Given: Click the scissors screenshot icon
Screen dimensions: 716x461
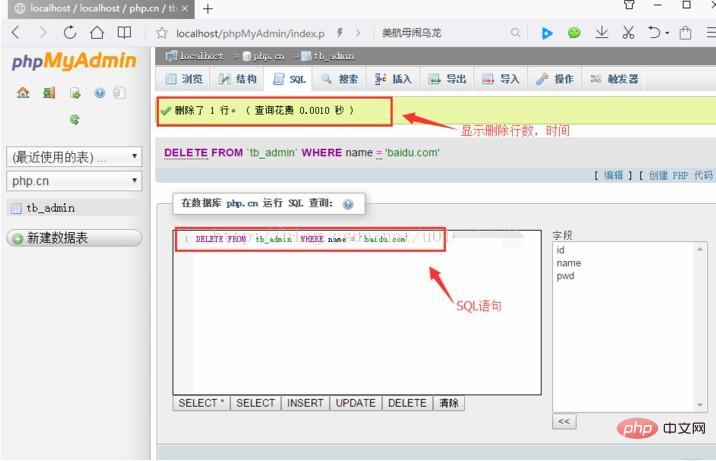Looking at the screenshot, I should point(628,32).
